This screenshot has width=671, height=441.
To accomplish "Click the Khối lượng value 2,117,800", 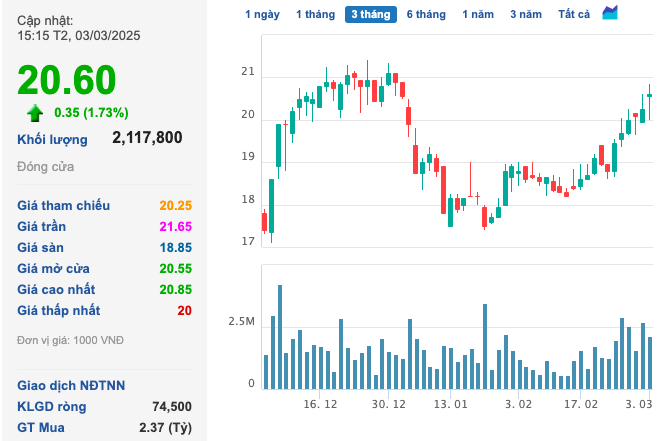I will [x=147, y=138].
